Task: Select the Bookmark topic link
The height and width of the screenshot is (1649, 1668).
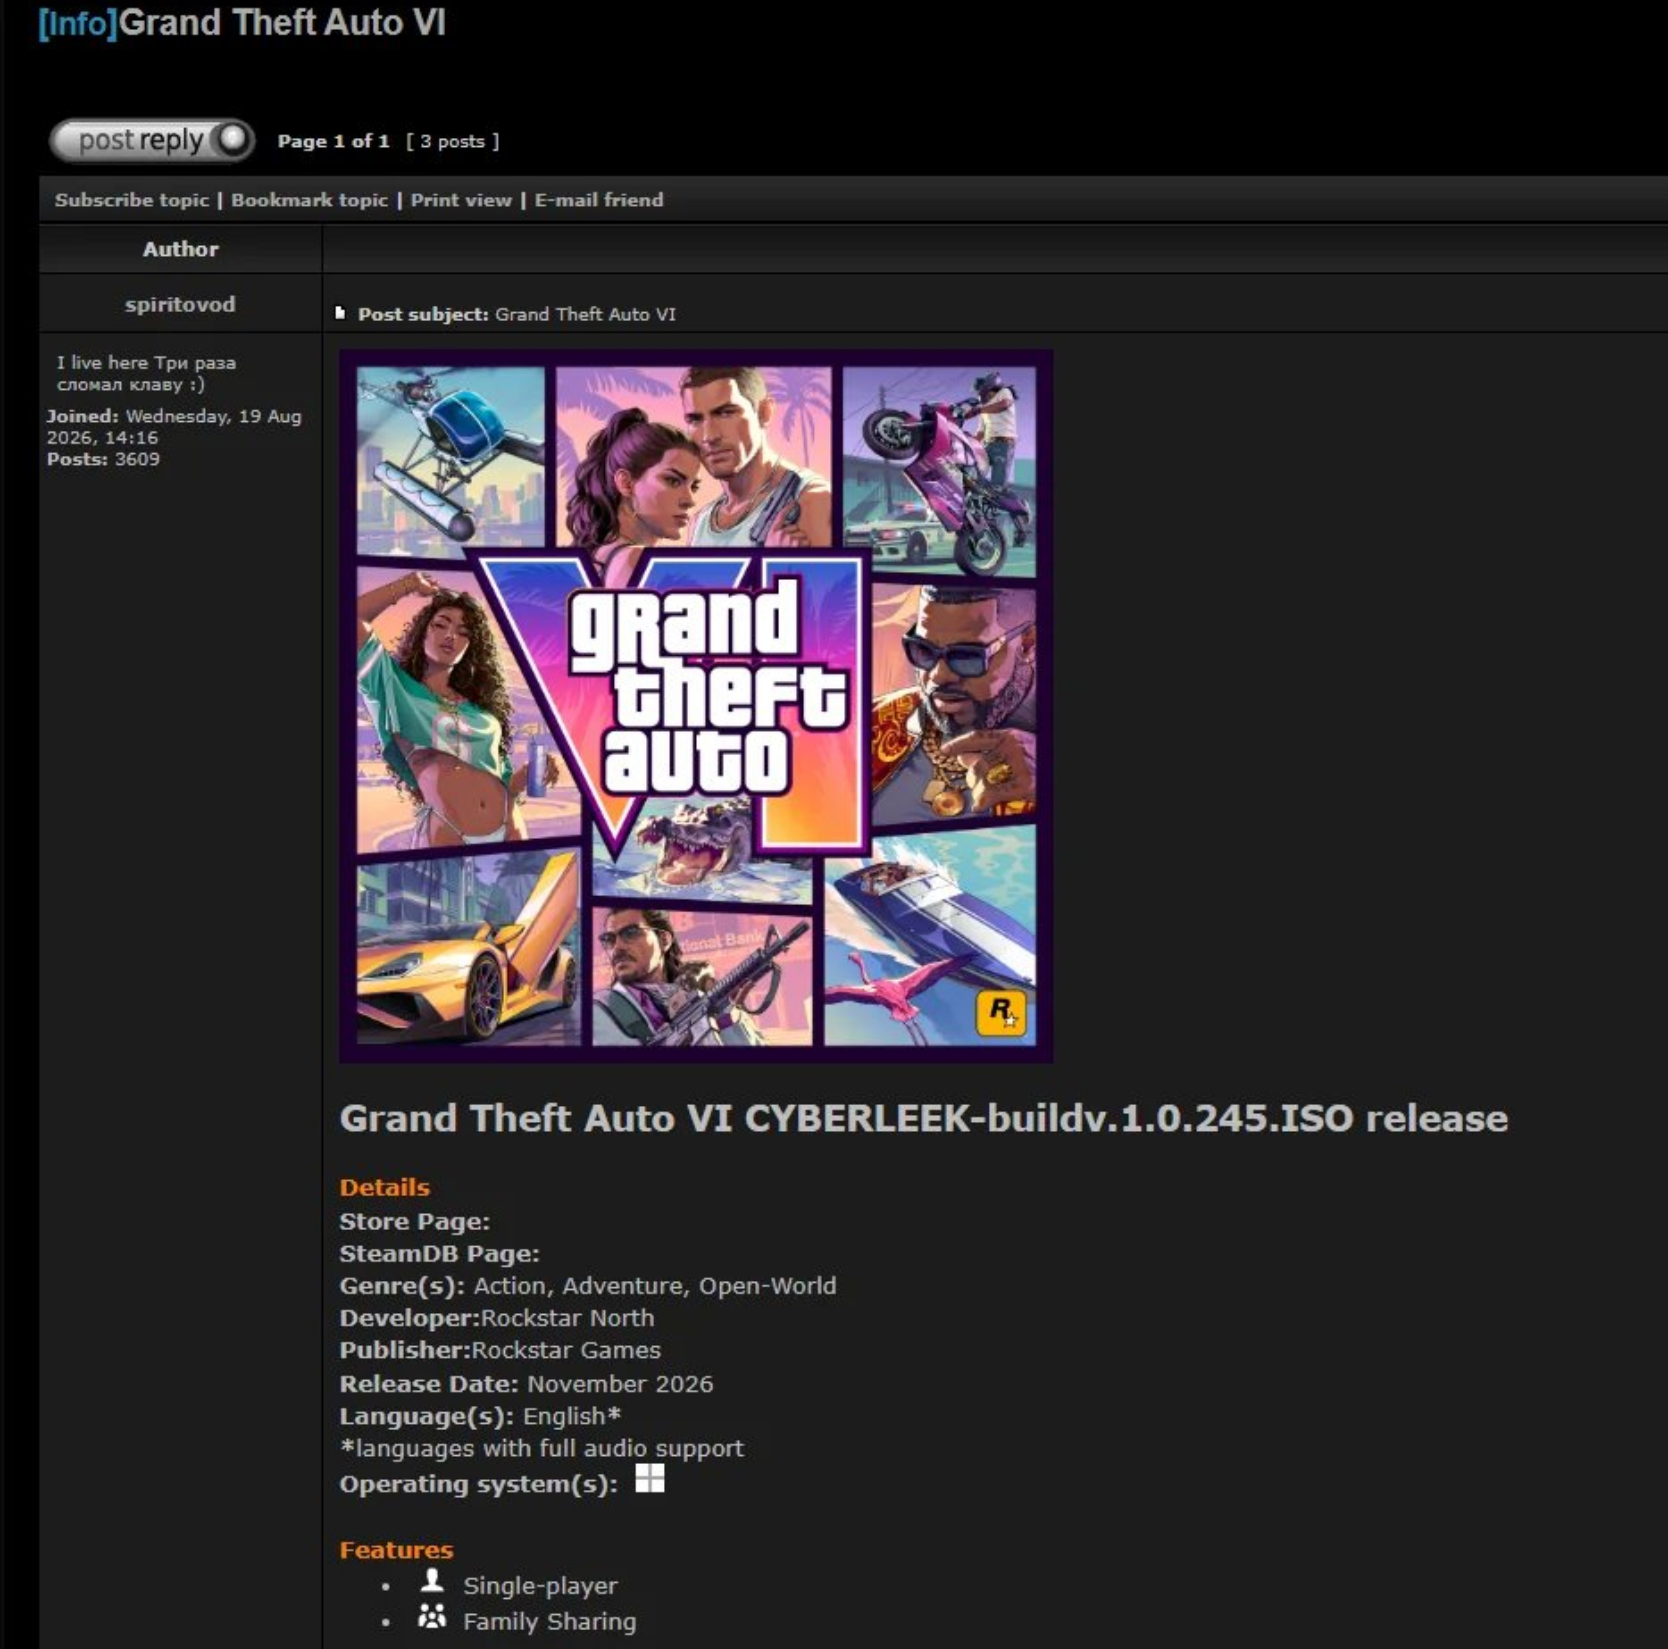Action: 309,200
